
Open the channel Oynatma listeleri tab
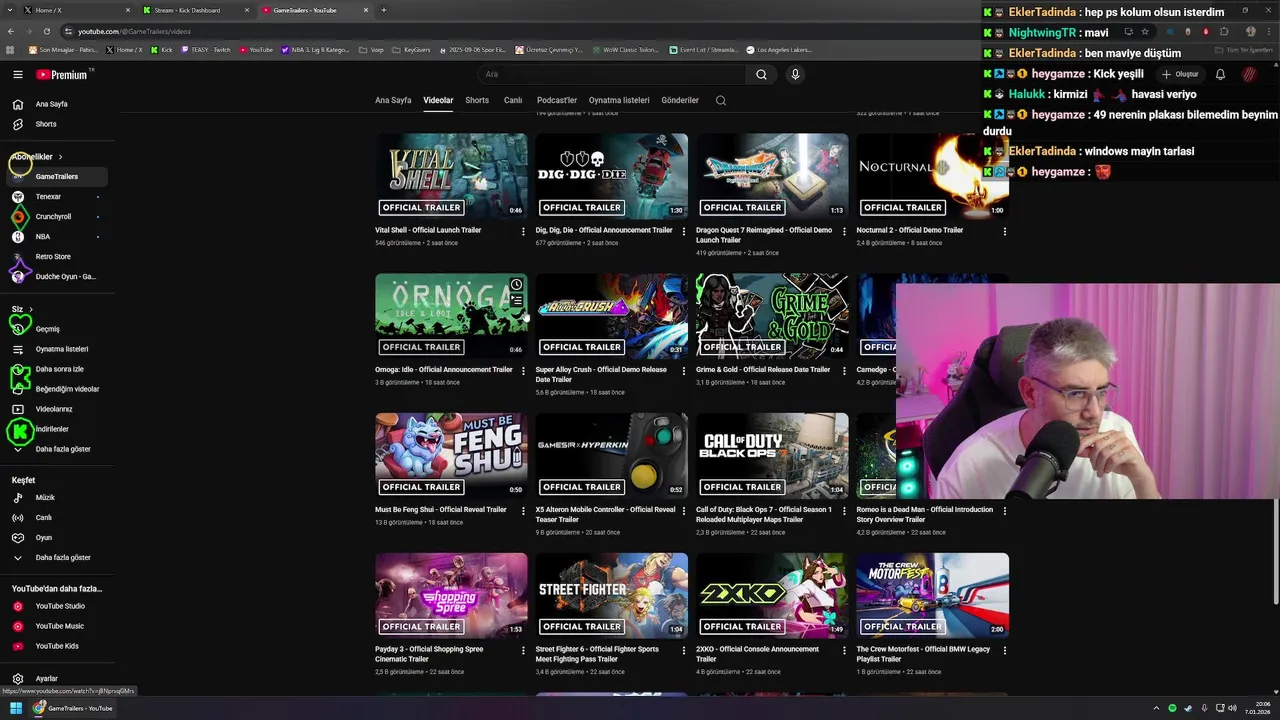pos(619,100)
